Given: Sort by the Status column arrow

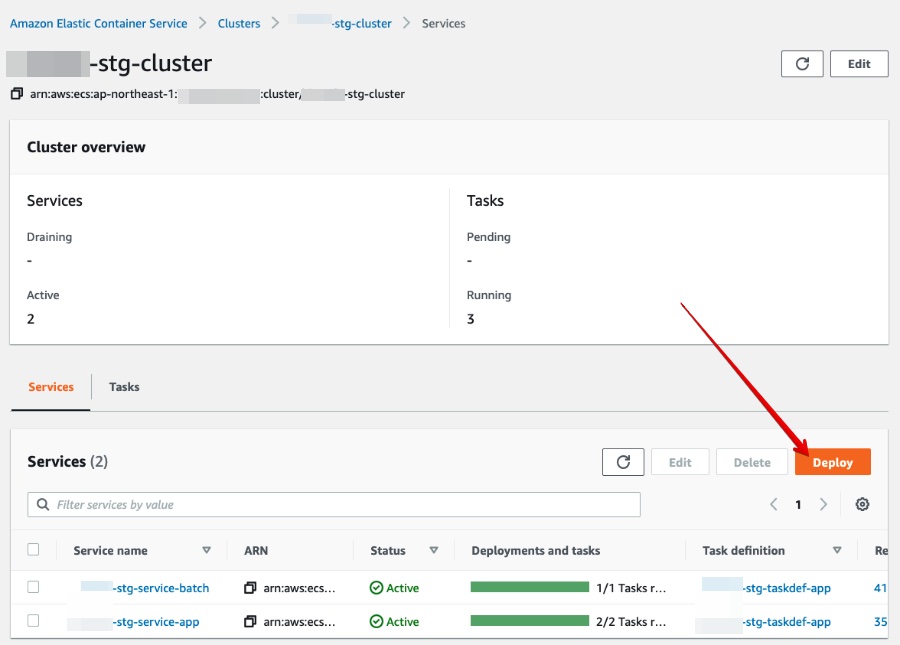Looking at the screenshot, I should [433, 550].
